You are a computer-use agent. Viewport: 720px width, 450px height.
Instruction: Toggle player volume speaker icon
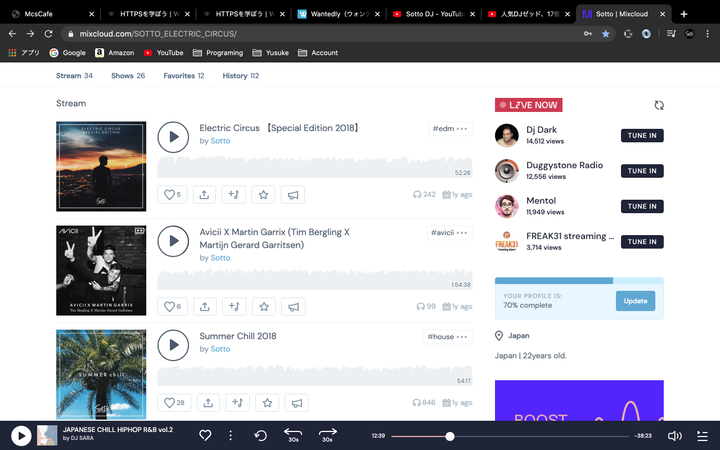(x=675, y=436)
